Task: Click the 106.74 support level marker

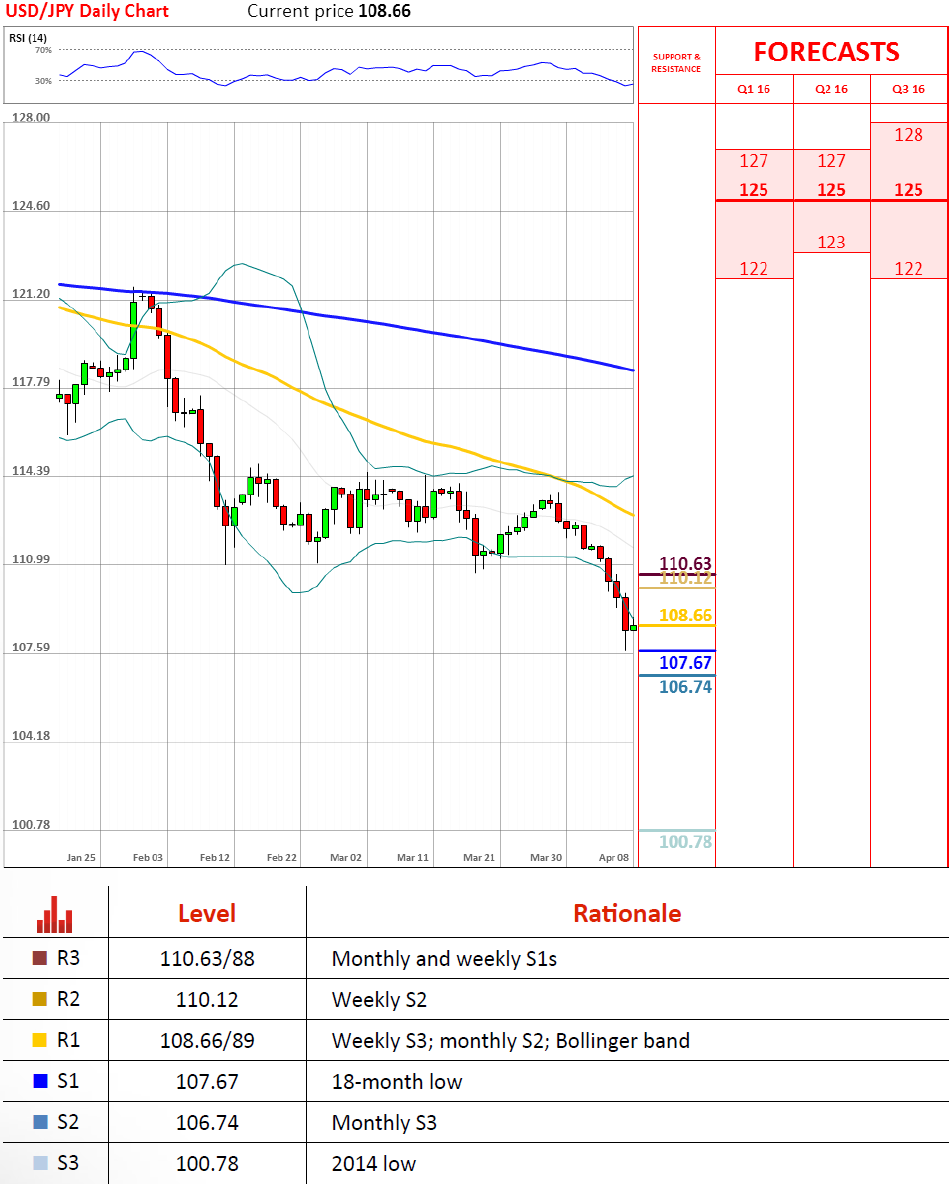Action: (x=685, y=687)
